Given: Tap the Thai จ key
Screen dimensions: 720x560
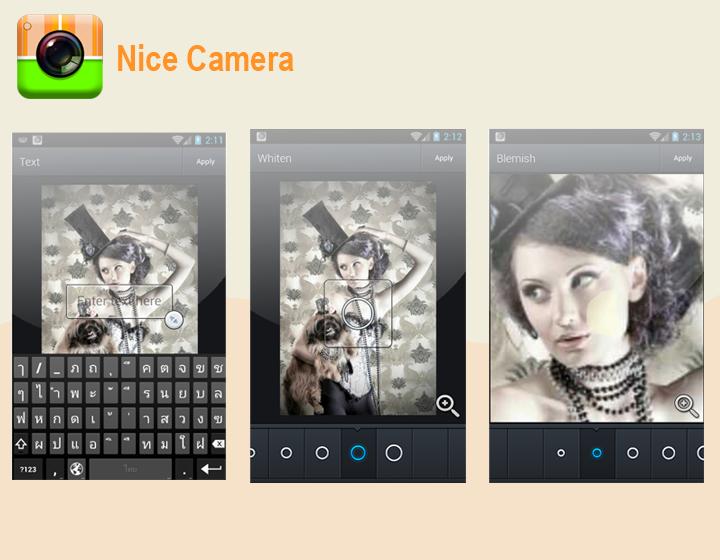Looking at the screenshot, I should point(182,368).
